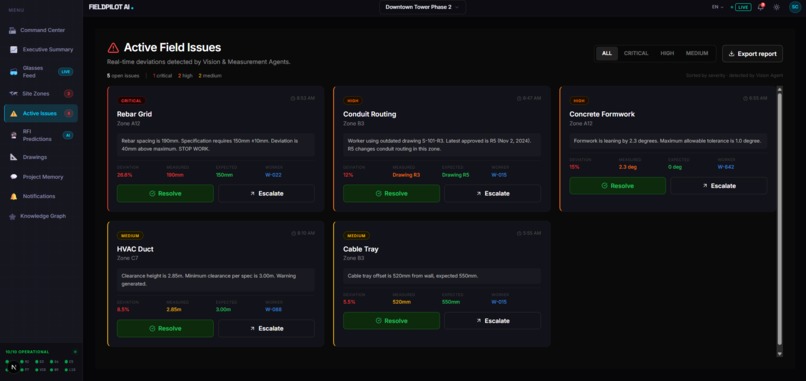Select Active Issues warning triangle icon in sidebar

[x=13, y=114]
